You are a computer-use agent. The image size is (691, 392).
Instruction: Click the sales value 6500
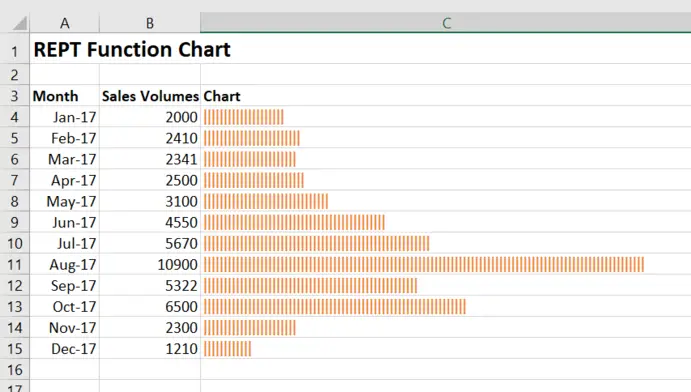pos(150,306)
